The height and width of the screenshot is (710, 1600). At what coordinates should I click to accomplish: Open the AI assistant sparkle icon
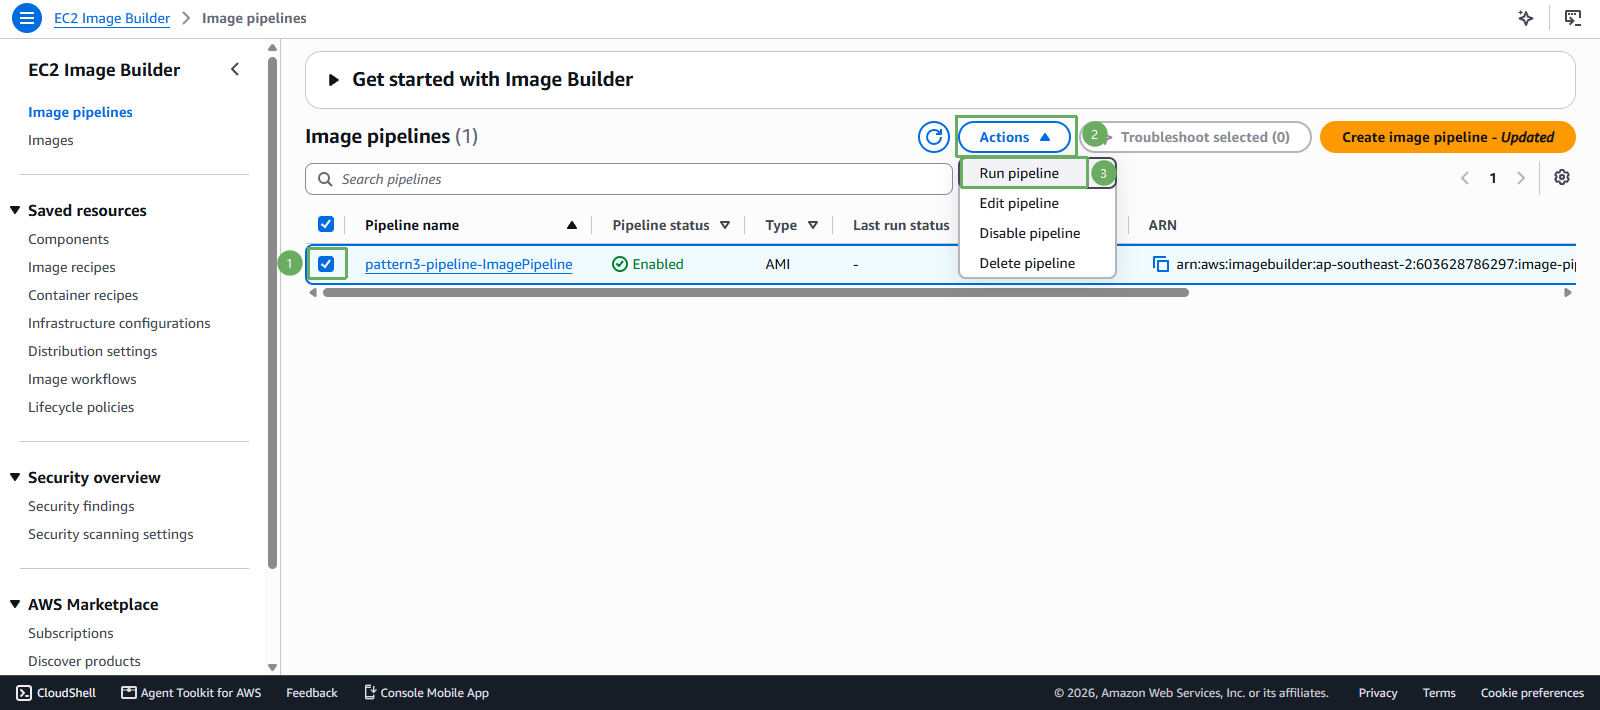click(x=1526, y=18)
